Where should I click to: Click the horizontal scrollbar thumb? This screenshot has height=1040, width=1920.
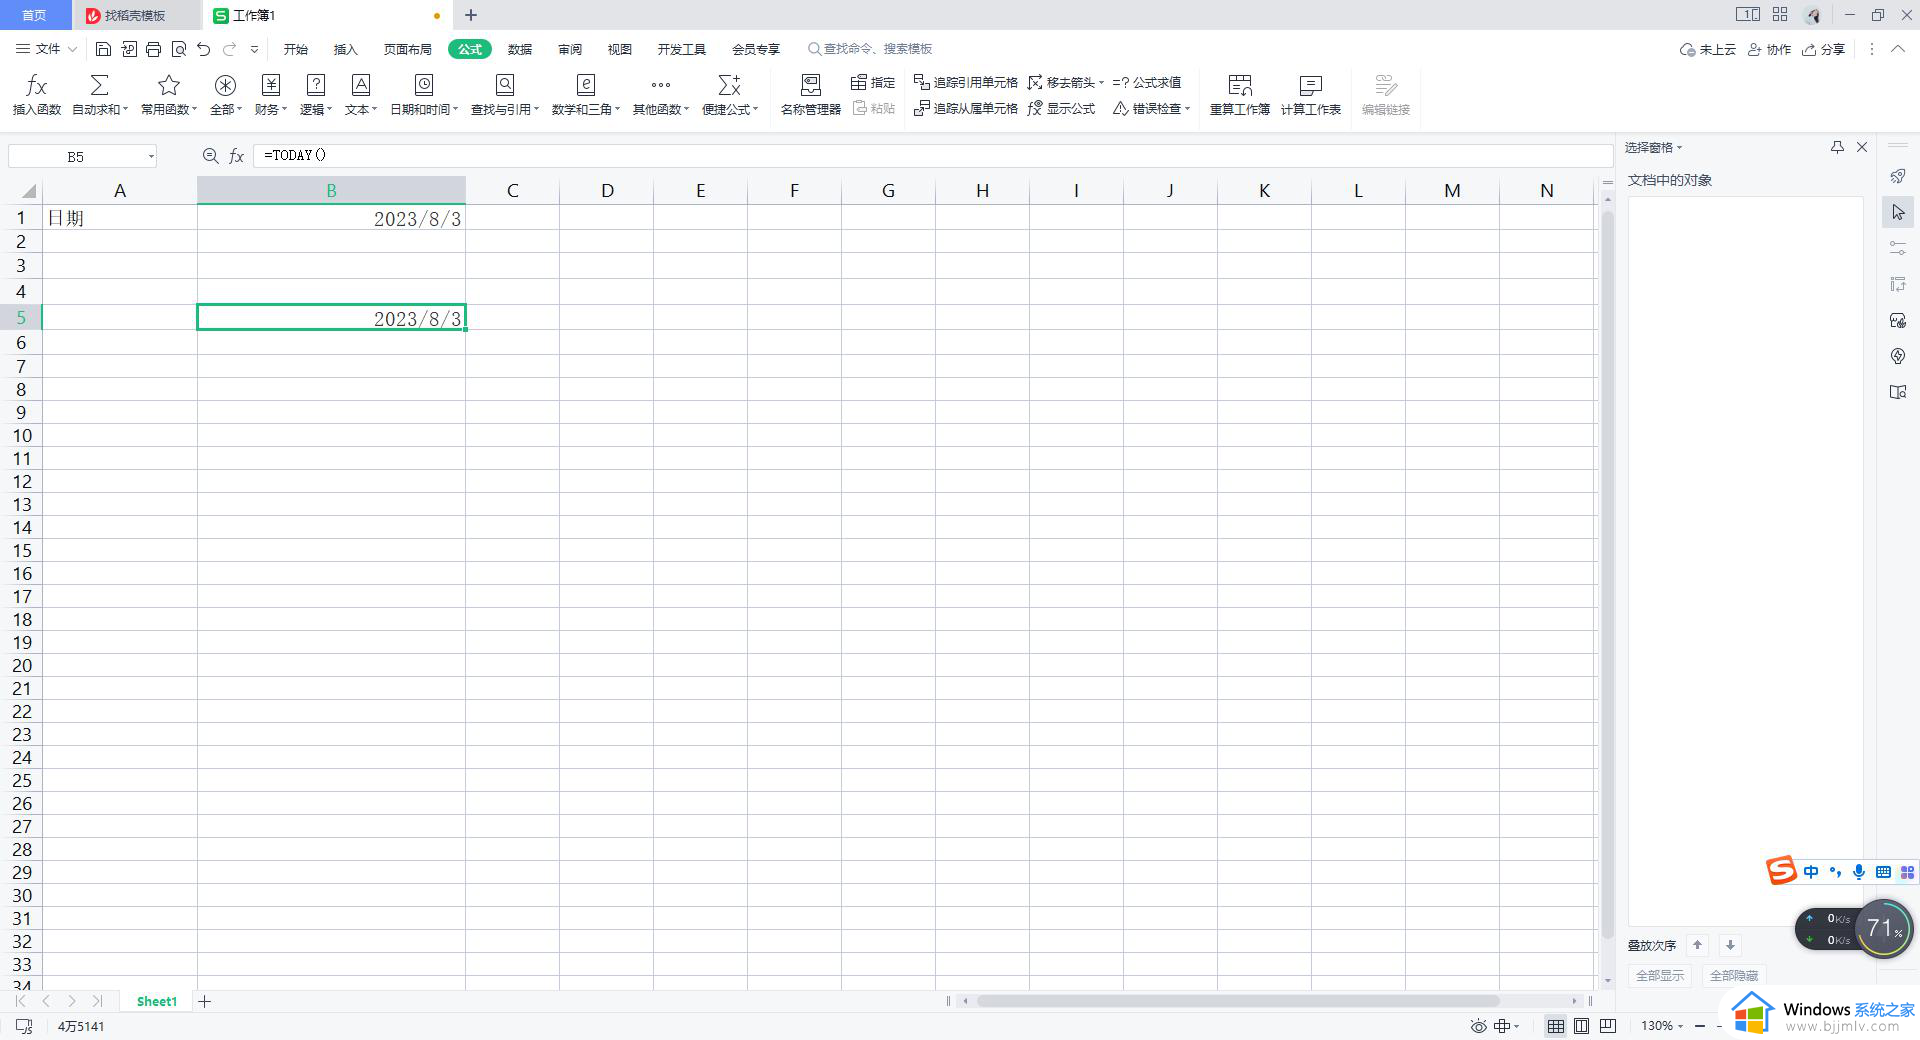pos(1238,1001)
